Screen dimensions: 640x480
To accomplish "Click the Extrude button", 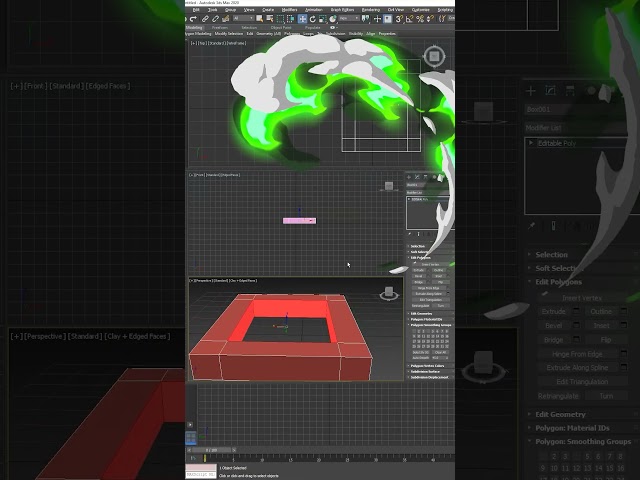I will point(419,270).
